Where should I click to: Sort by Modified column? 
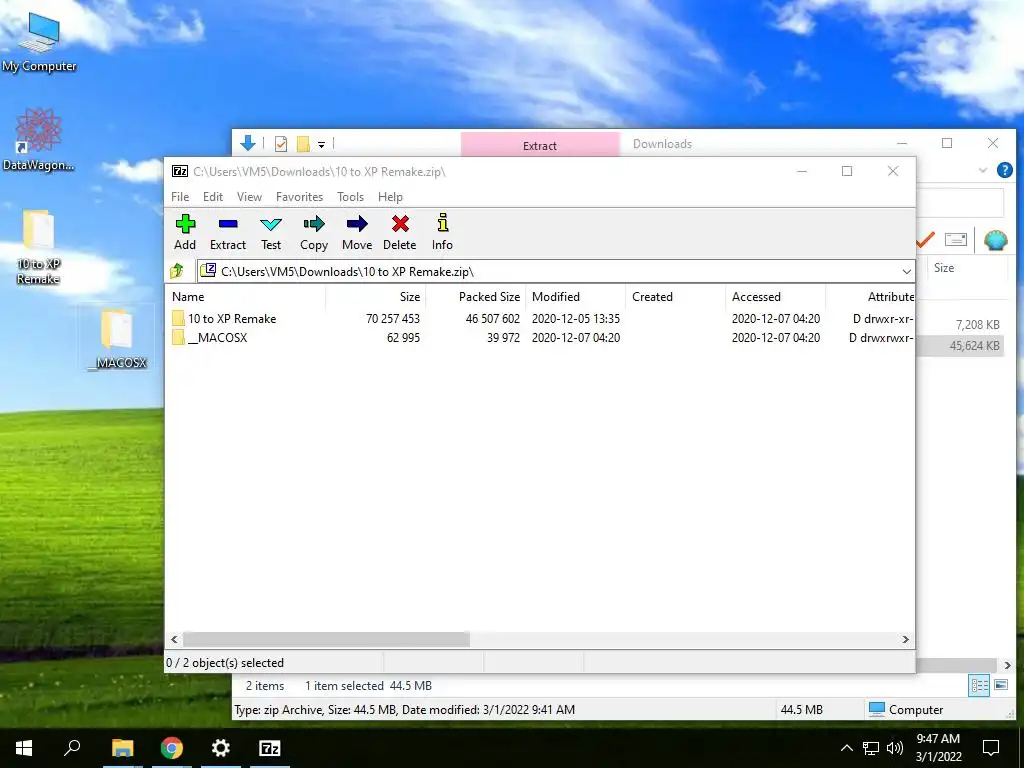575,296
